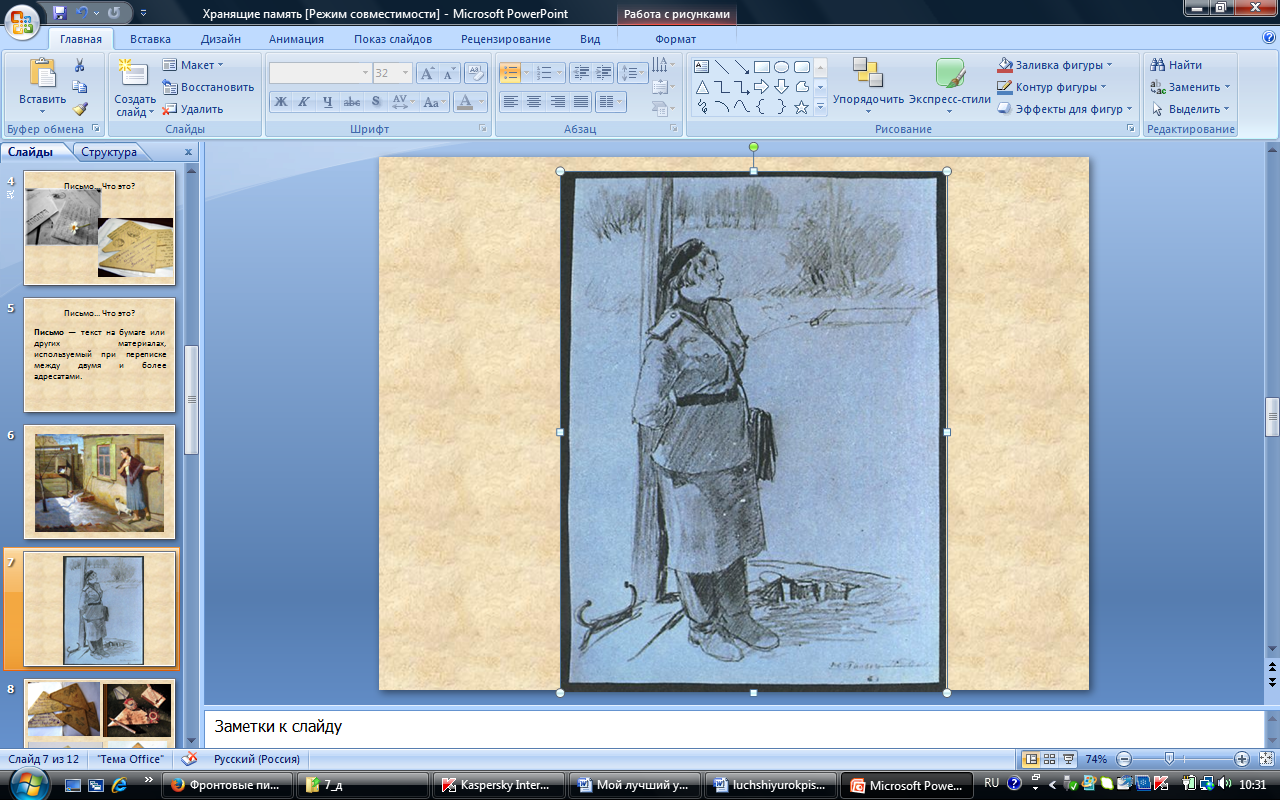The width and height of the screenshot is (1280, 800).
Task: Justify text in paragraph group
Action: coord(580,102)
